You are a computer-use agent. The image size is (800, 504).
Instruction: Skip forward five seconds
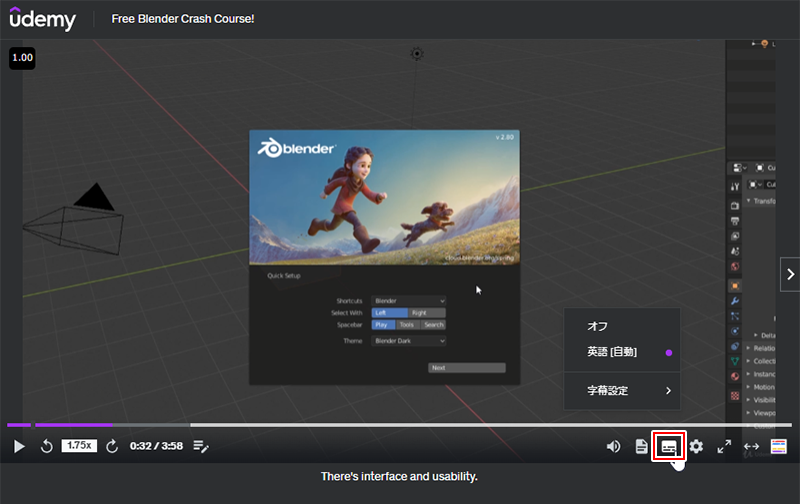coord(112,446)
